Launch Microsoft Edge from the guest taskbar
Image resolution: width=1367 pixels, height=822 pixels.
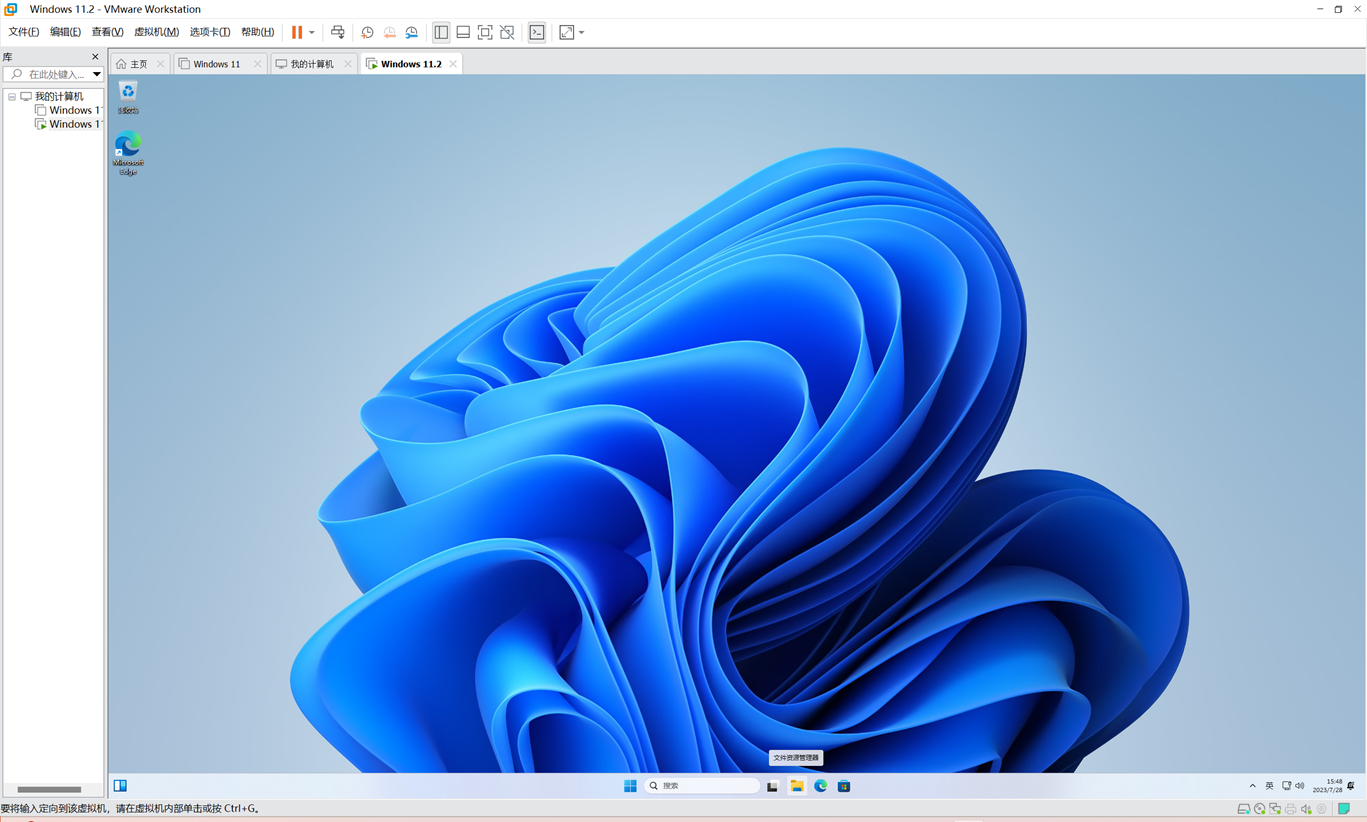click(820, 786)
